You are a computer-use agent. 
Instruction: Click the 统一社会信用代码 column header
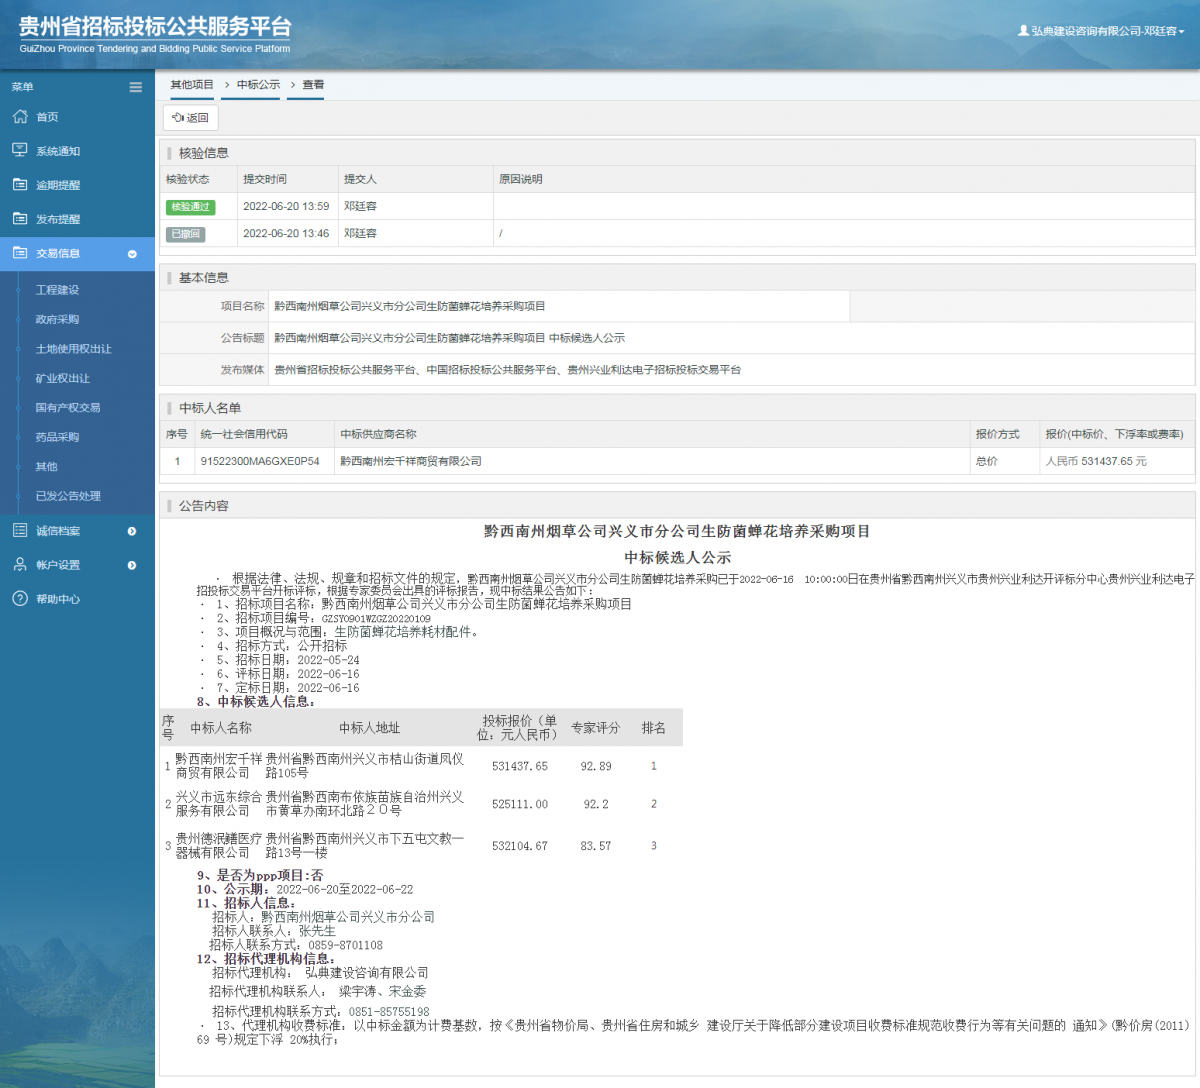(244, 434)
